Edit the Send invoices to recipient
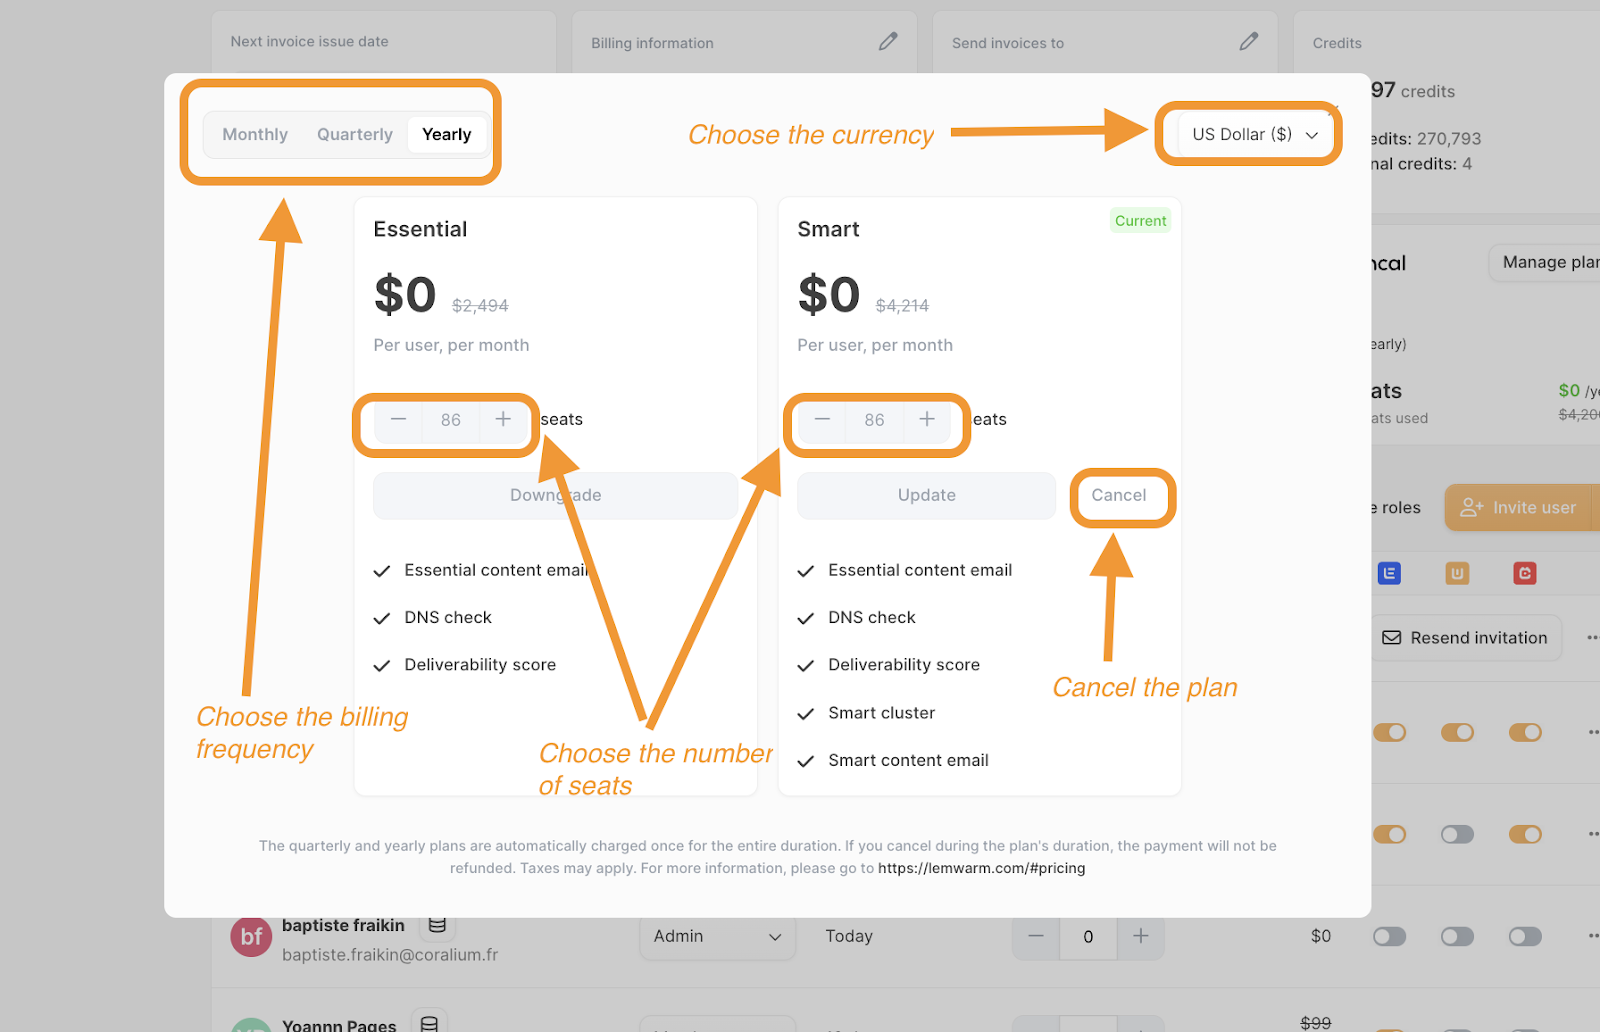The width and height of the screenshot is (1600, 1032). click(1248, 42)
